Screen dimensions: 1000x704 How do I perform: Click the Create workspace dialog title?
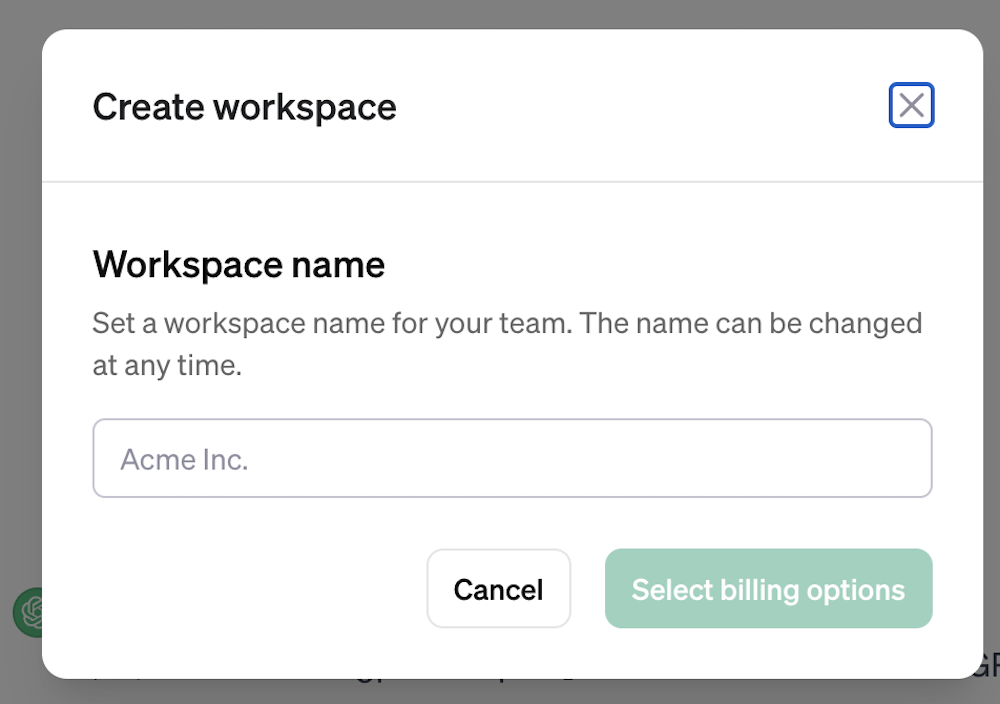(x=244, y=107)
